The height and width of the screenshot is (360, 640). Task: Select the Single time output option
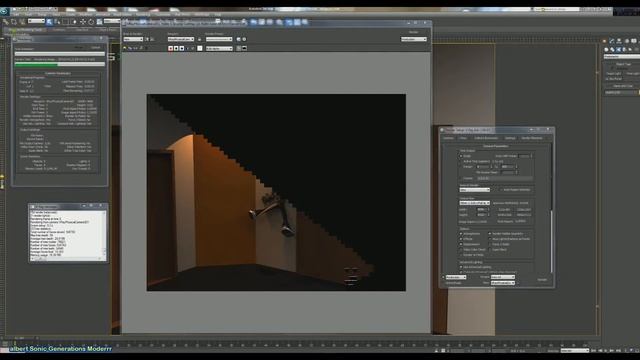coord(461,156)
